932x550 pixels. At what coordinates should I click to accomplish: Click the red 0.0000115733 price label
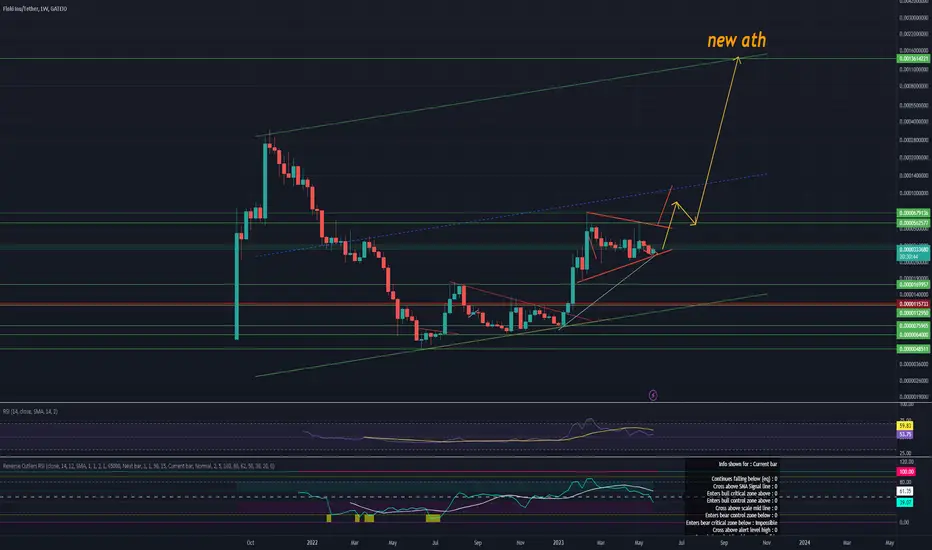pos(913,304)
